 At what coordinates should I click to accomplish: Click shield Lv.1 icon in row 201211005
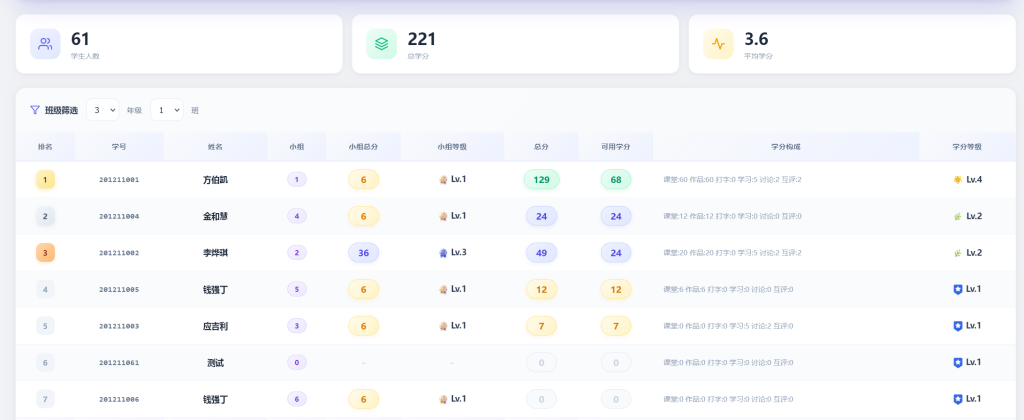coord(958,289)
